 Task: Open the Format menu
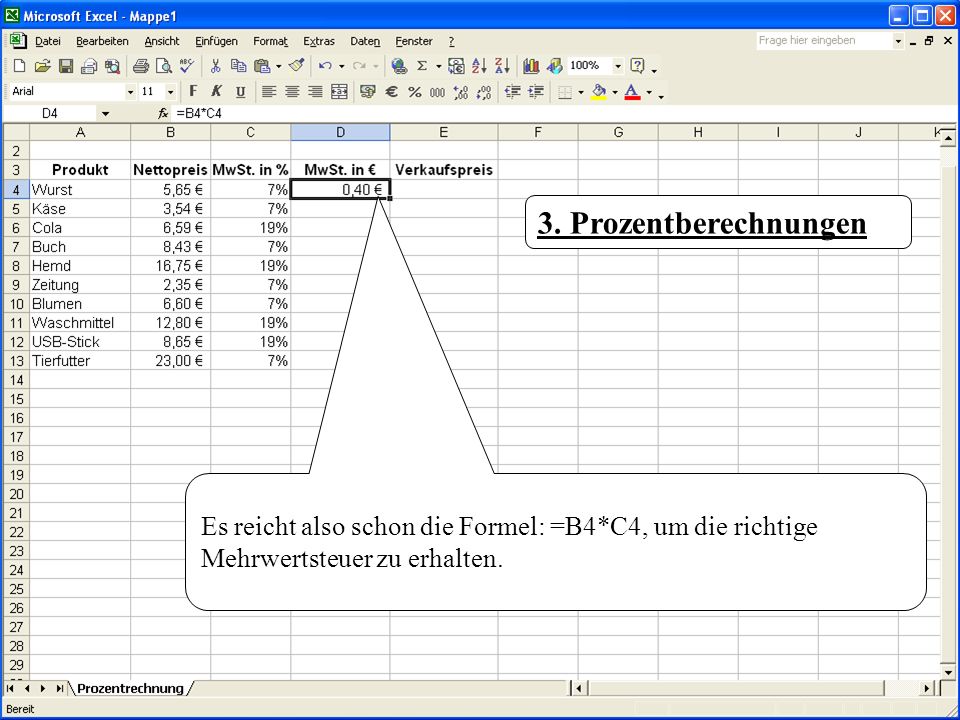(270, 41)
